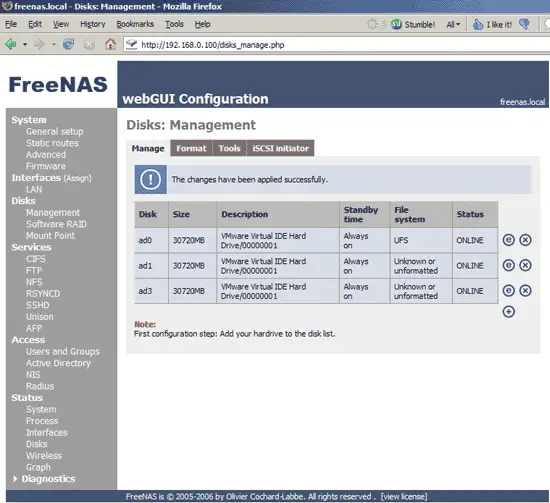Image resolution: width=550 pixels, height=503 pixels.
Task: Open Status Wireless page
Action: 44,456
